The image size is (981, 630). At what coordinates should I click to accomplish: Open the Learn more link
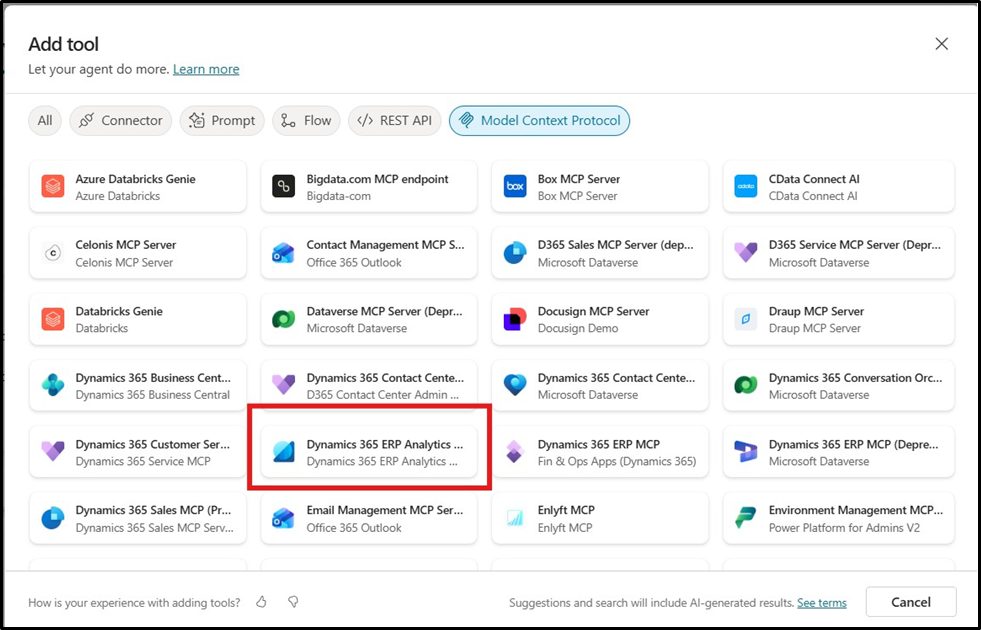click(206, 69)
